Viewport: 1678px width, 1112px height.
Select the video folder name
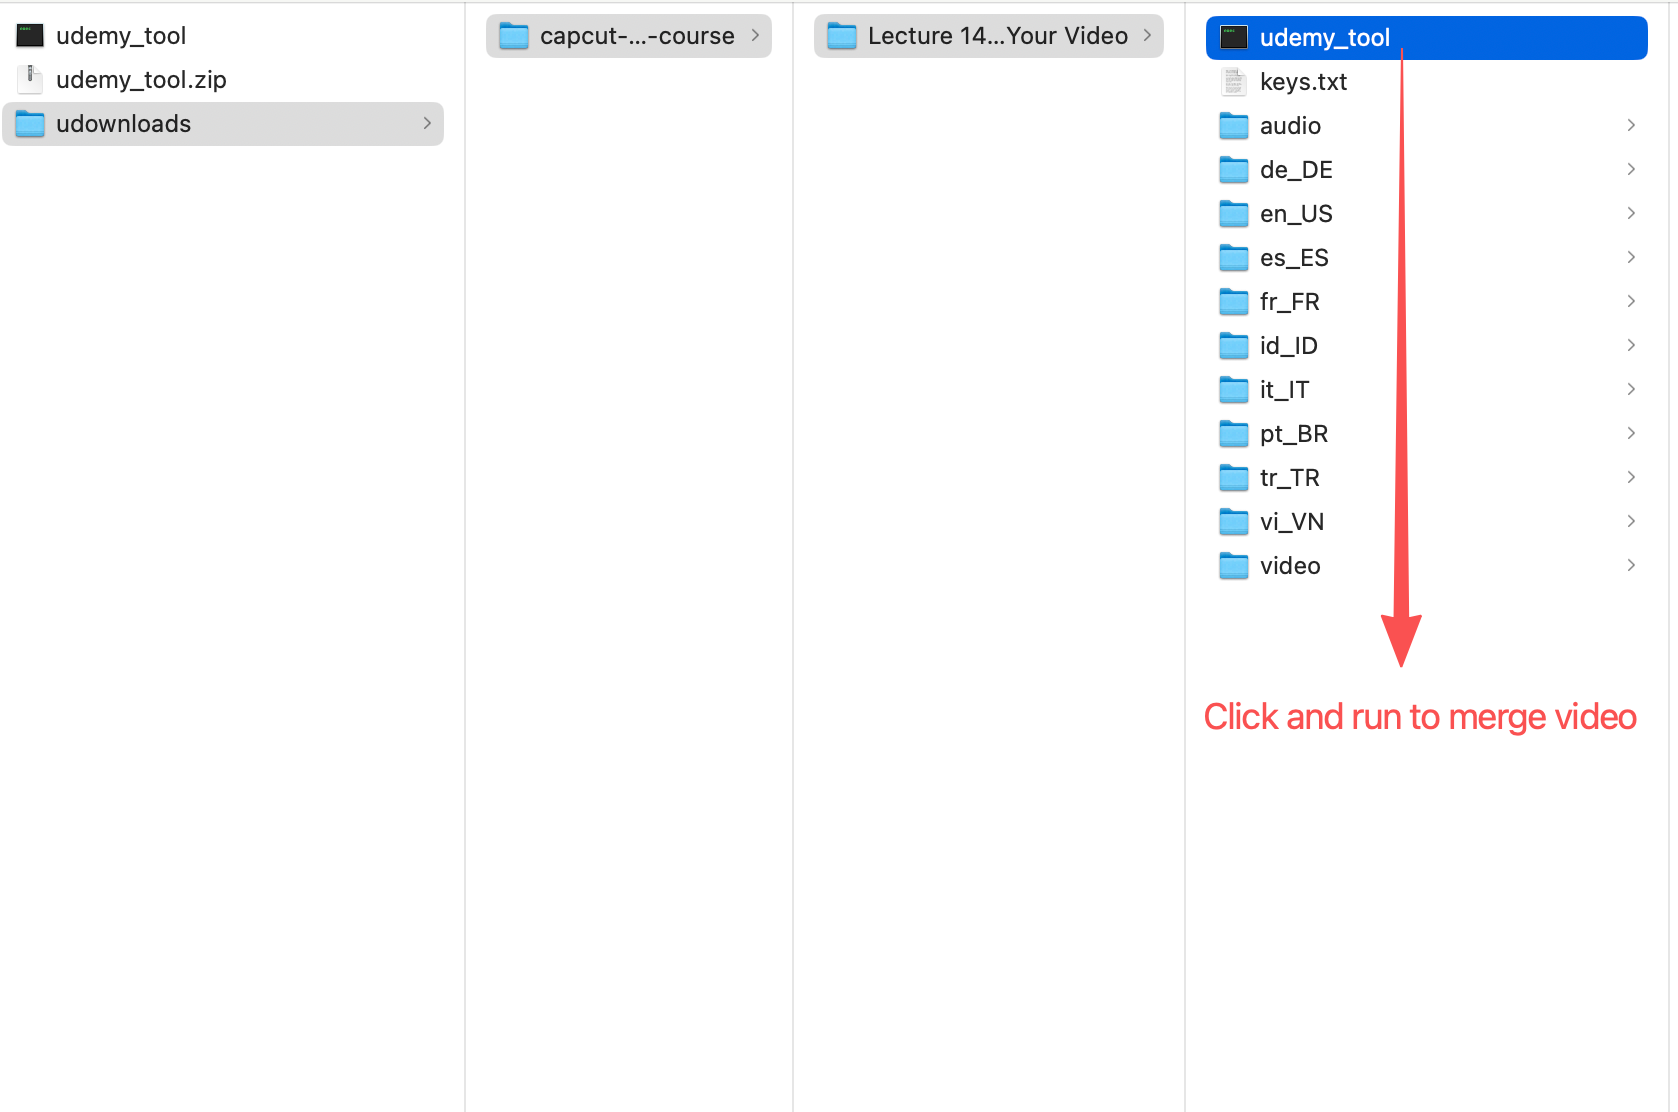coord(1290,566)
